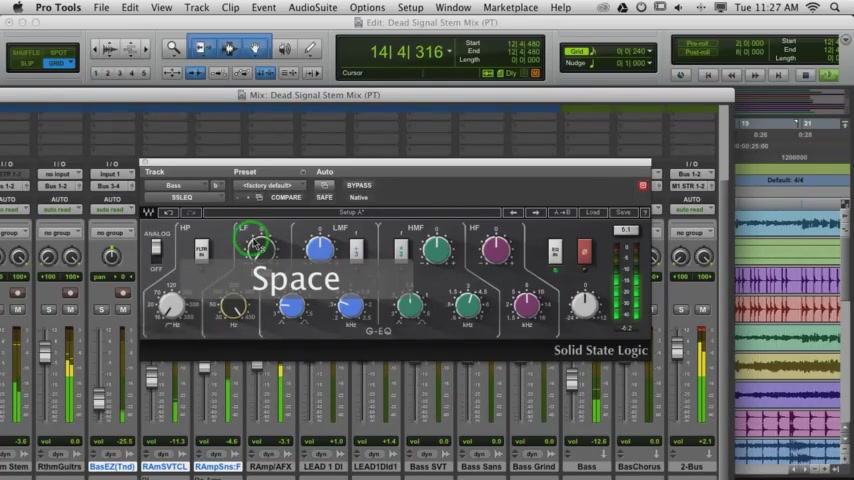Click the plugin Redo arrow
Image resolution: width=854 pixels, height=480 pixels.
190,212
